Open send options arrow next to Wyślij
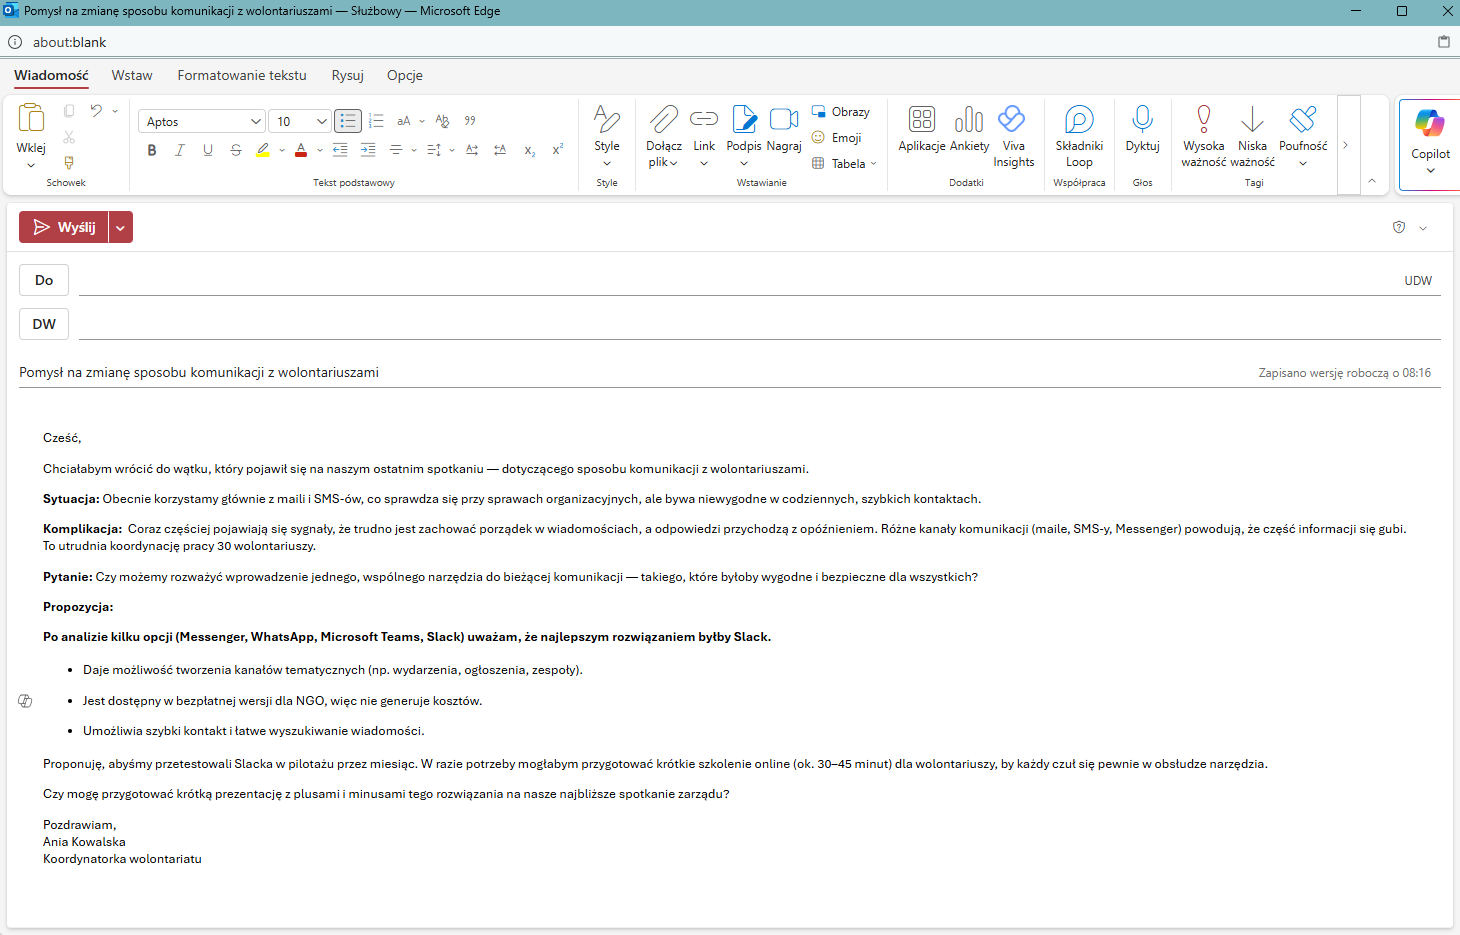Viewport: 1460px width, 935px height. pyautogui.click(x=121, y=228)
